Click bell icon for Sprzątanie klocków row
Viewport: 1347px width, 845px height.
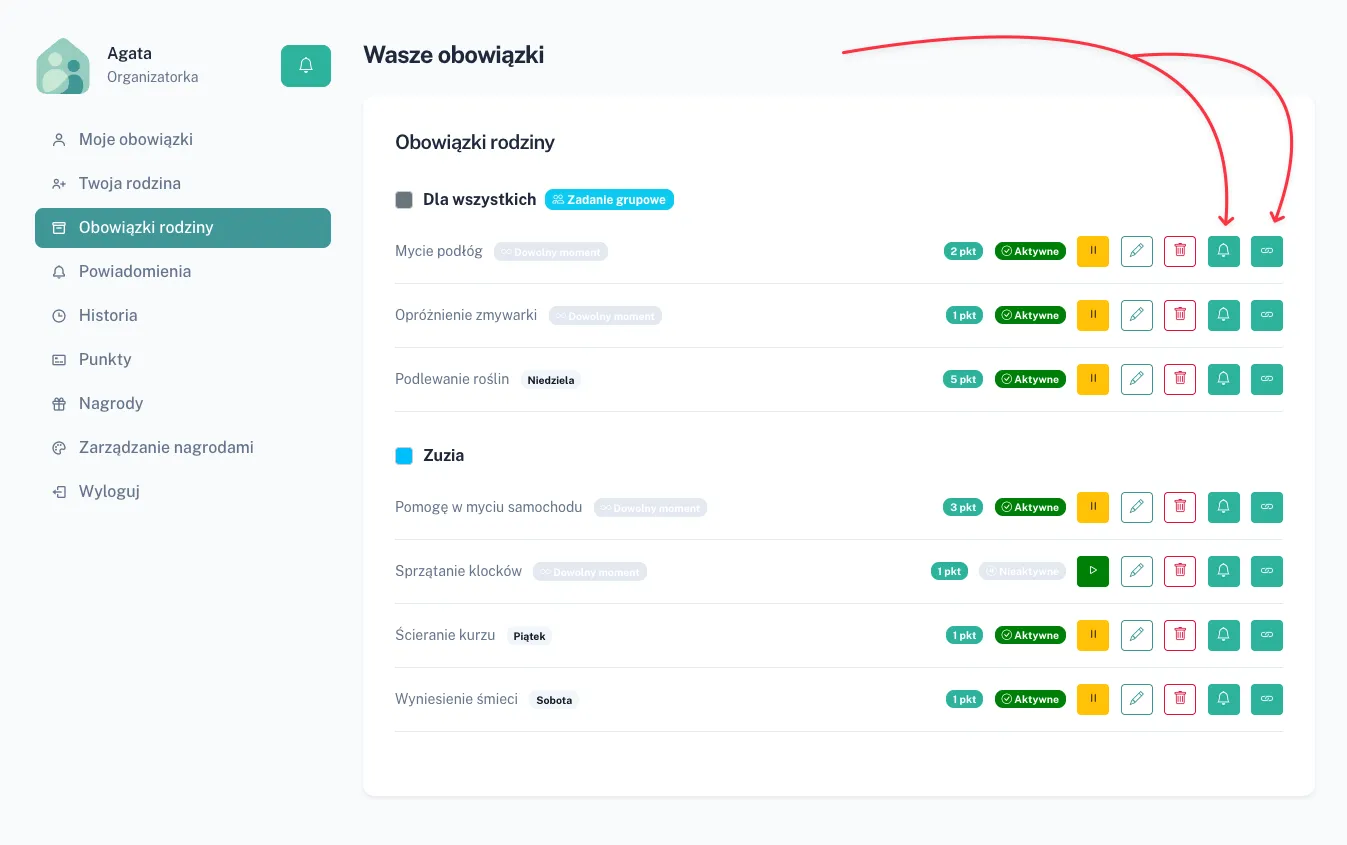click(1223, 572)
